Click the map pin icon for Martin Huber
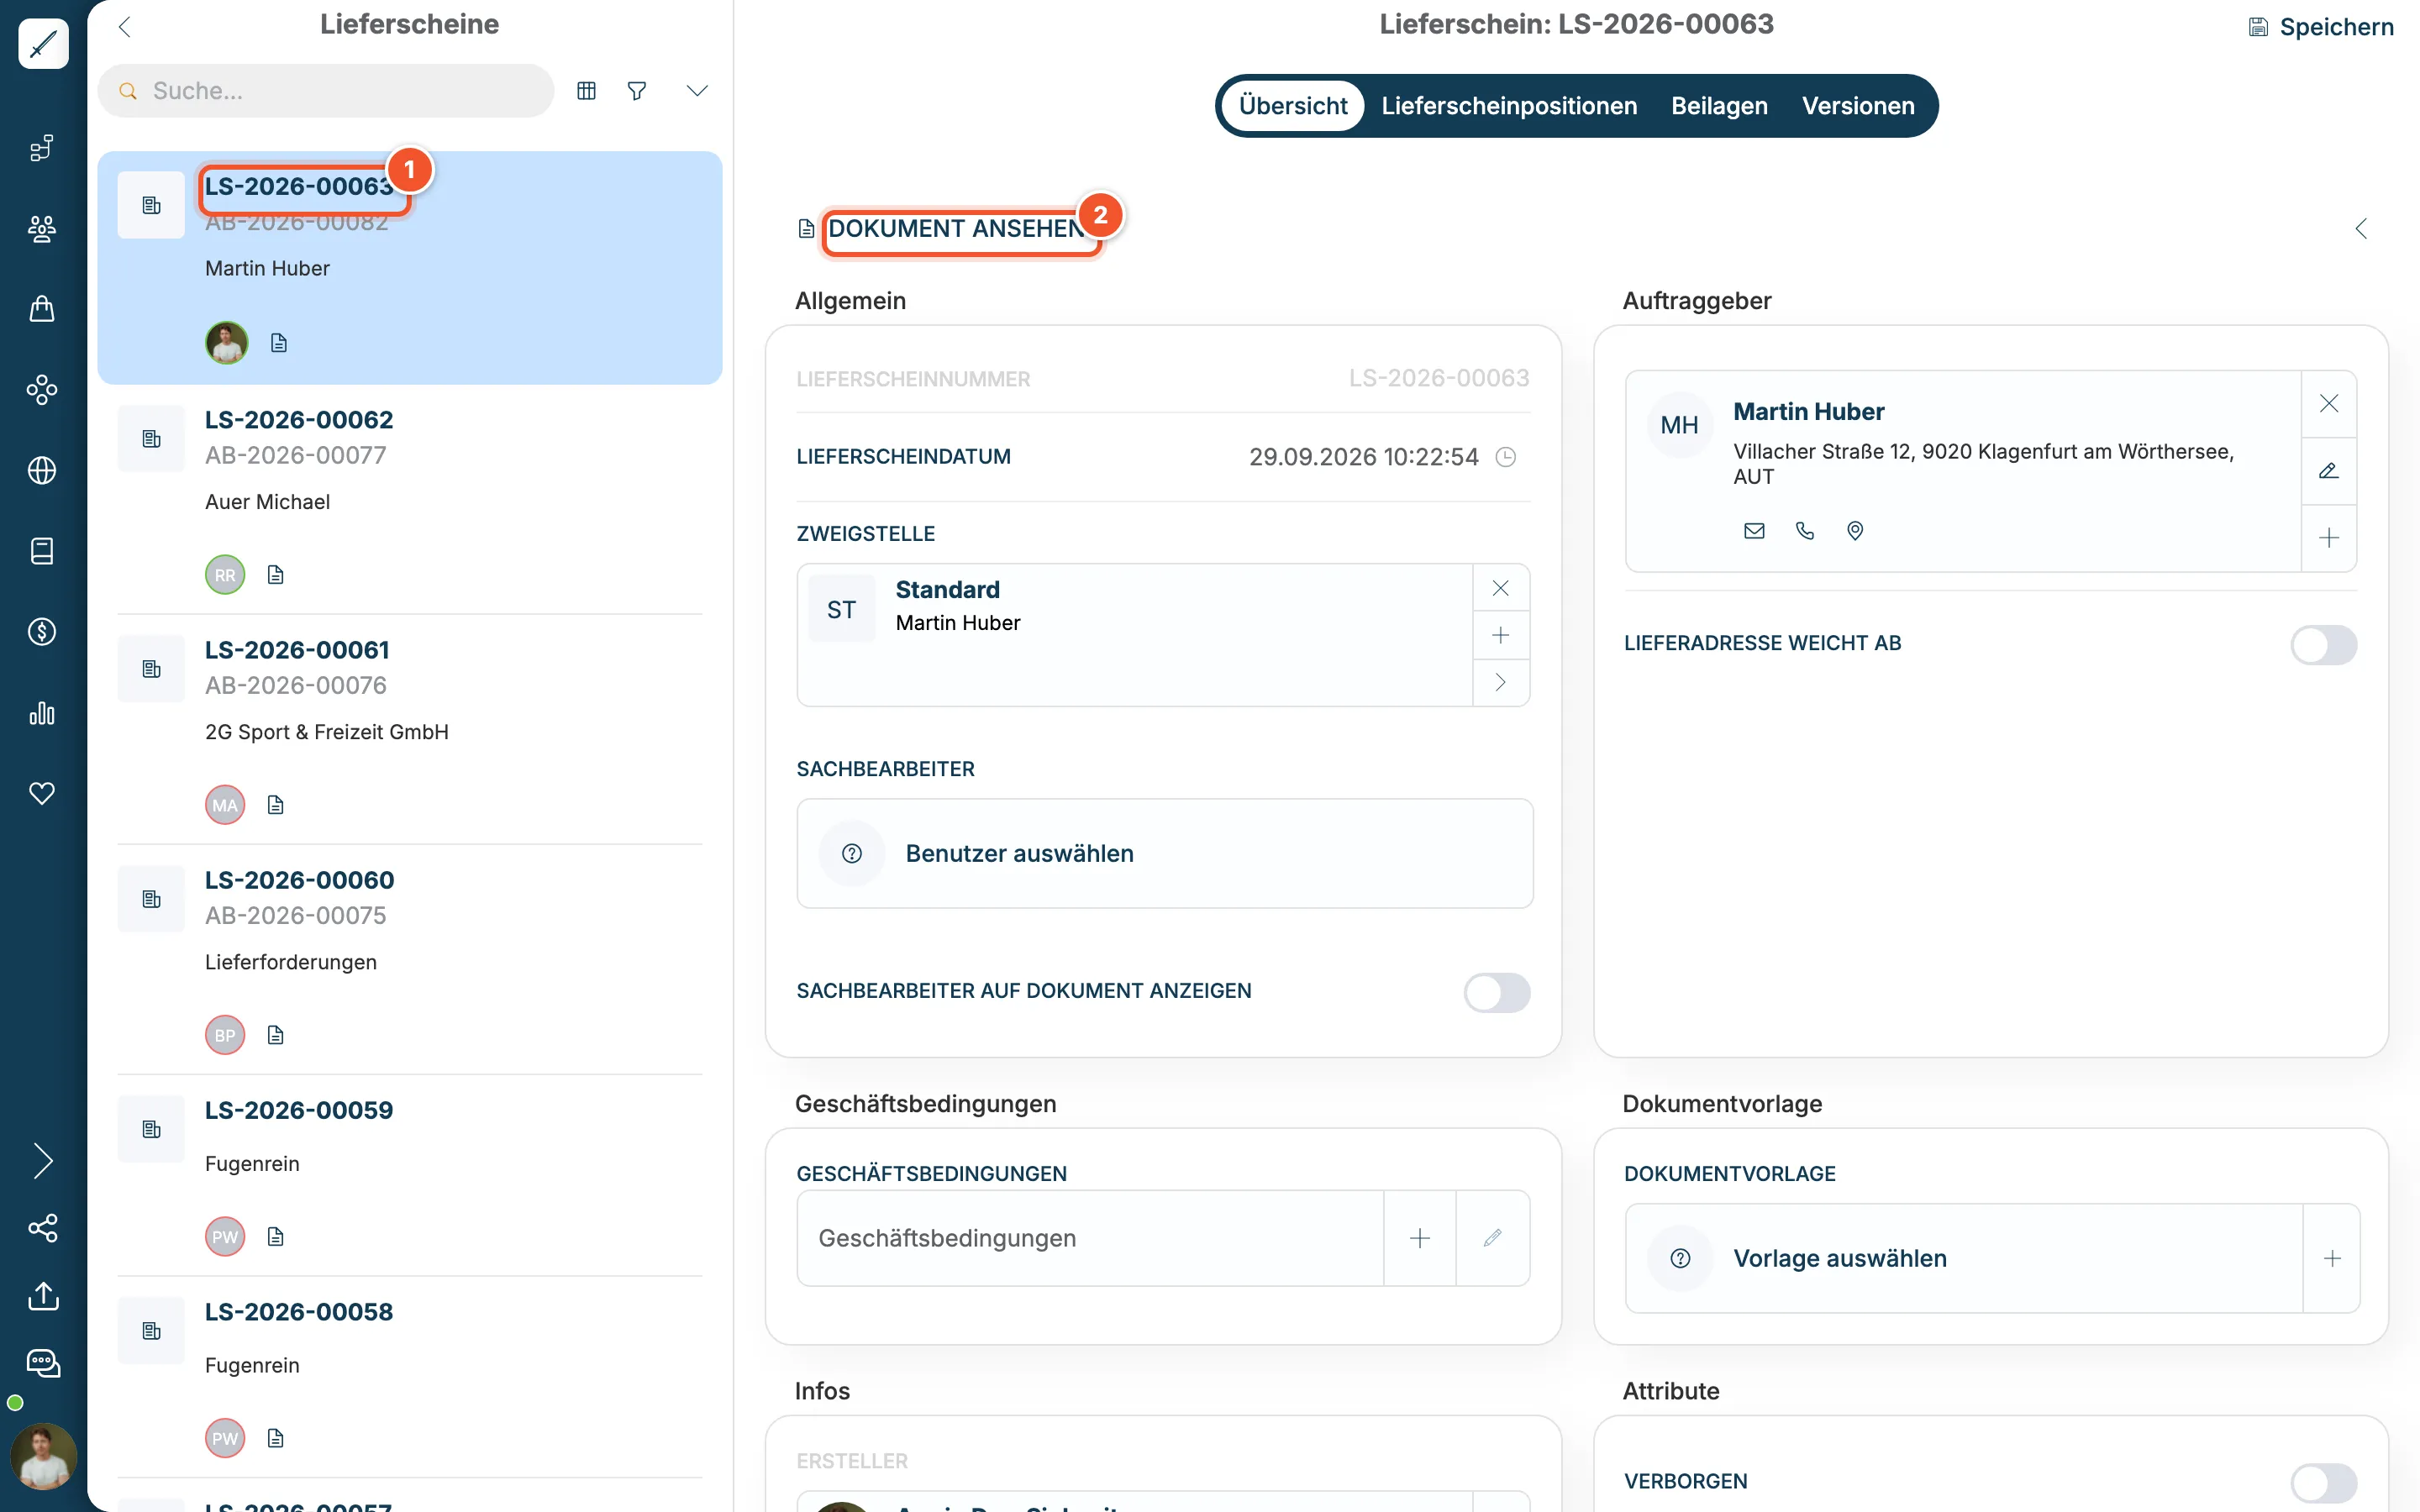Screen dimensions: 2420x1512 (x=1855, y=531)
